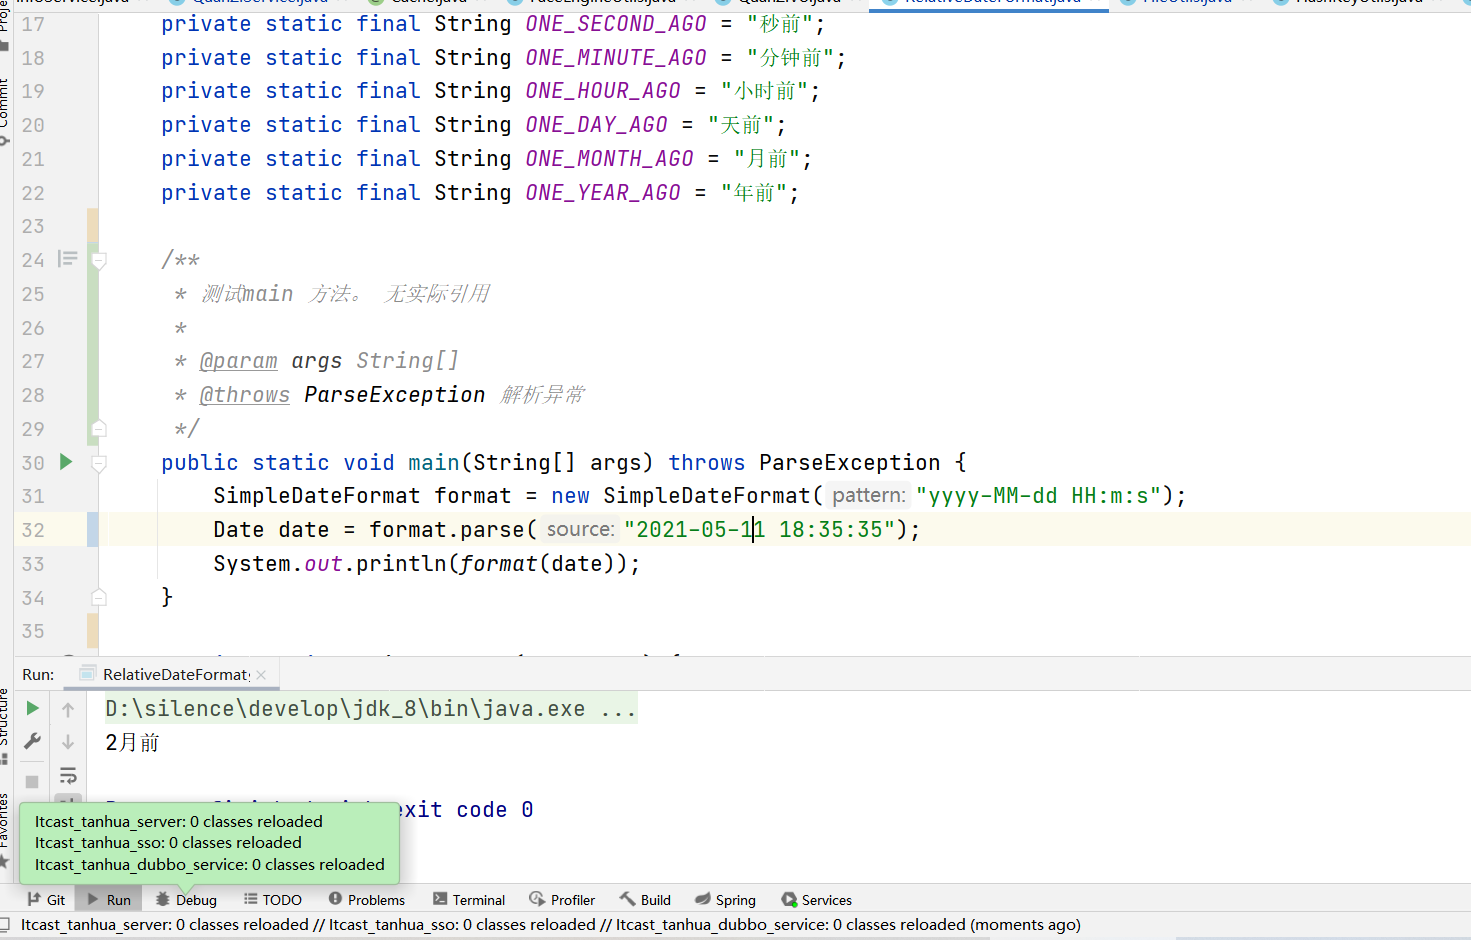Click the ONE_HOUR_AGO constant
1471x940 pixels.
603,90
